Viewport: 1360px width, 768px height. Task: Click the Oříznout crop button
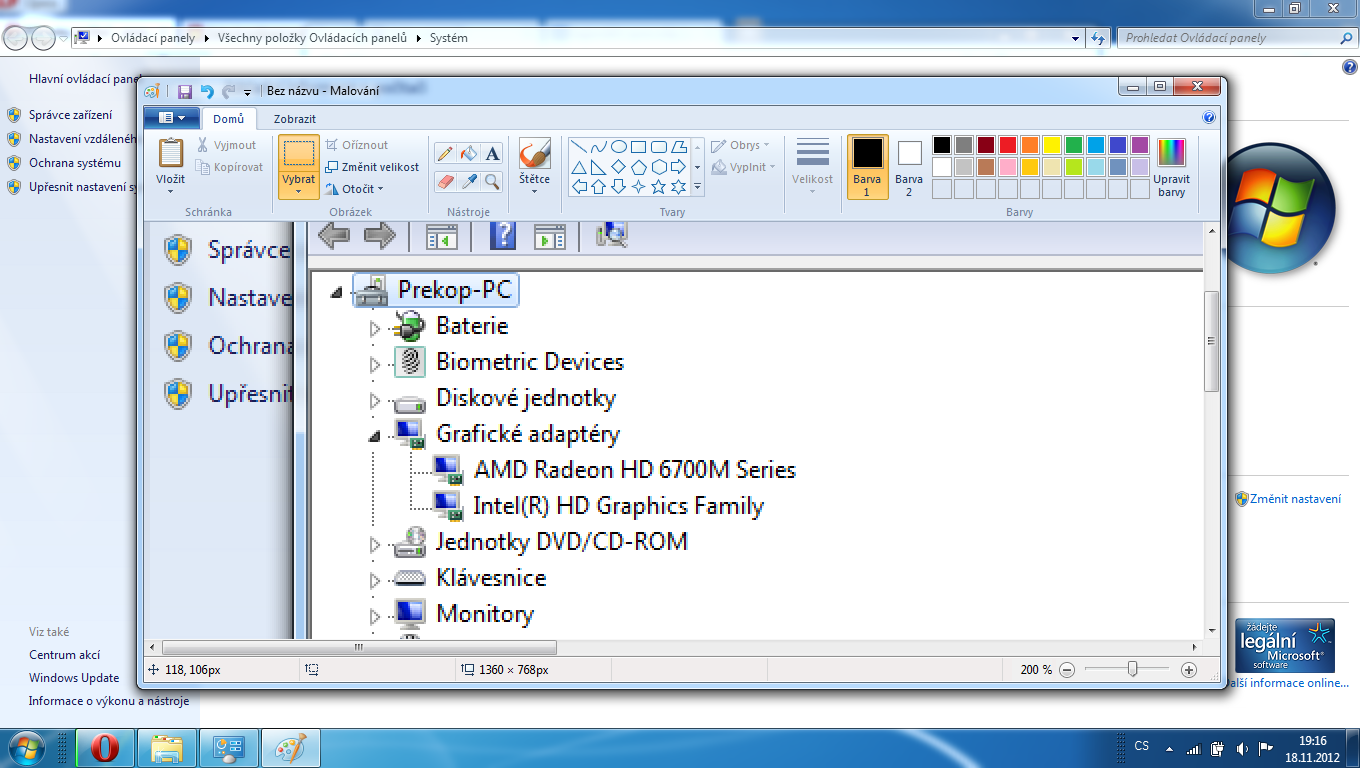(x=357, y=145)
